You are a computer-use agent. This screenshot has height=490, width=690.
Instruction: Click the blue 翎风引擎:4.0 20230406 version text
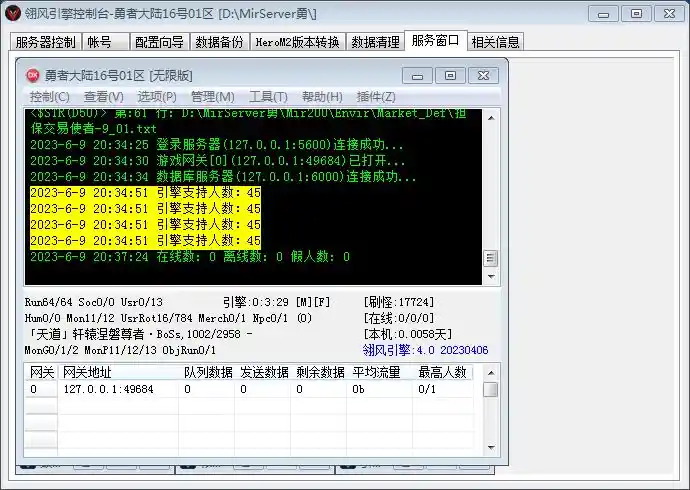[x=425, y=350]
